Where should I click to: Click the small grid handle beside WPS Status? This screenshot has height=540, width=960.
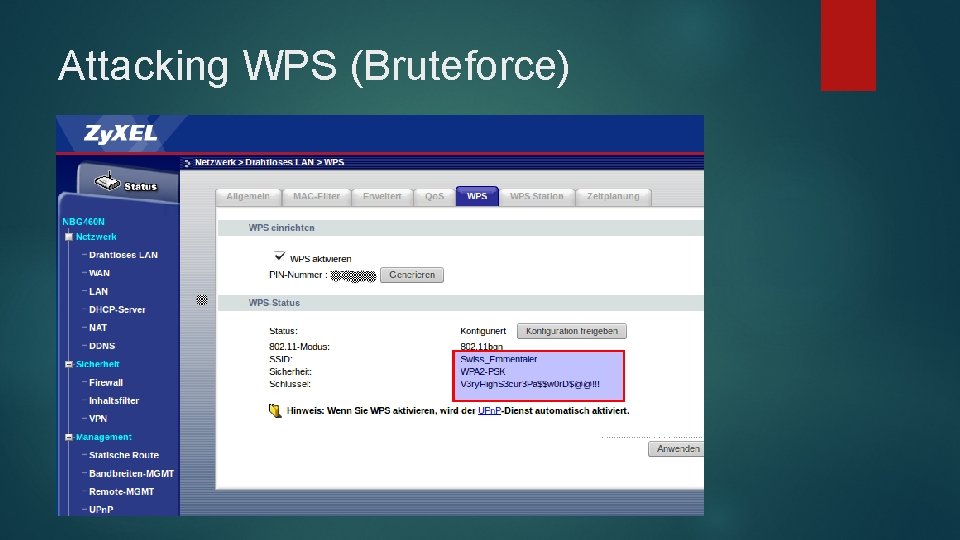(202, 300)
